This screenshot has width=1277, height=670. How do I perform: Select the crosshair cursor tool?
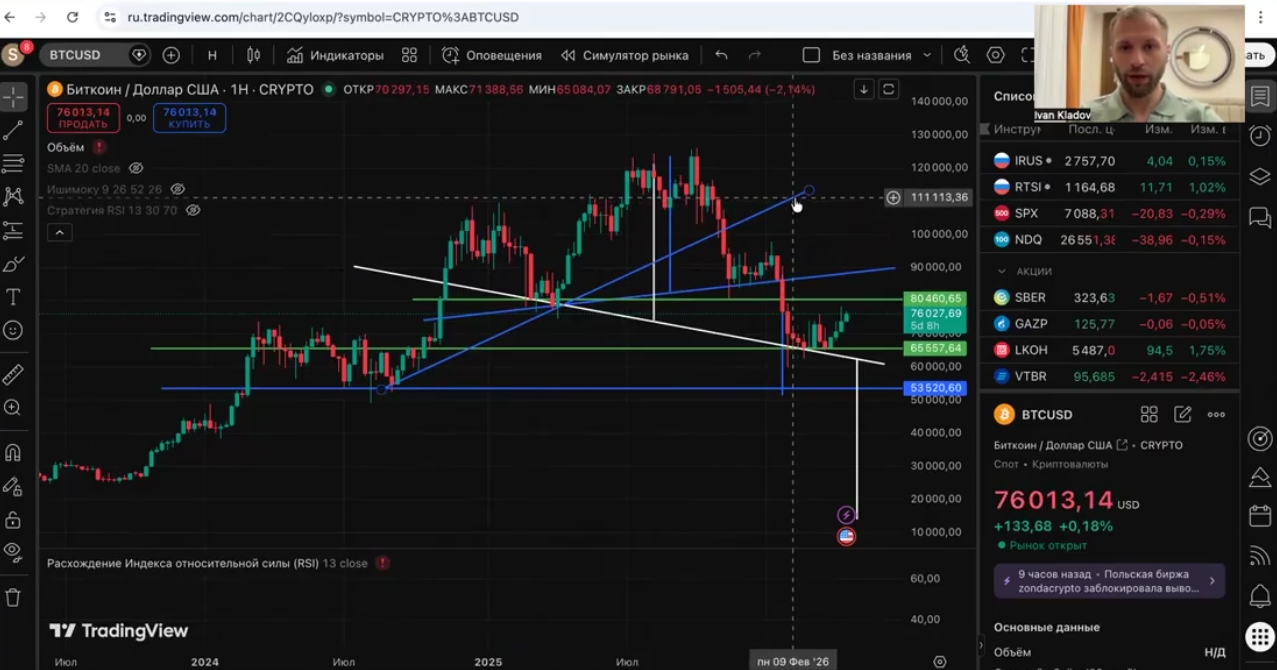pos(13,97)
